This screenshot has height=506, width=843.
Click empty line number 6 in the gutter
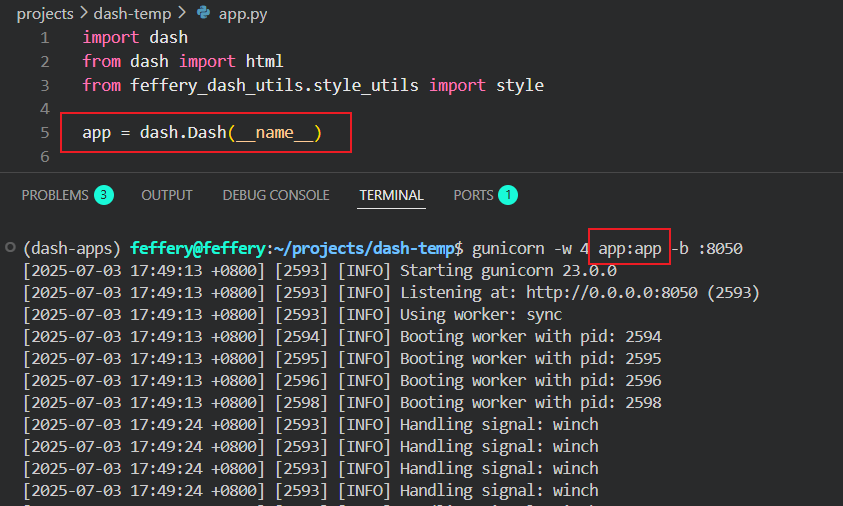pyautogui.click(x=45, y=156)
